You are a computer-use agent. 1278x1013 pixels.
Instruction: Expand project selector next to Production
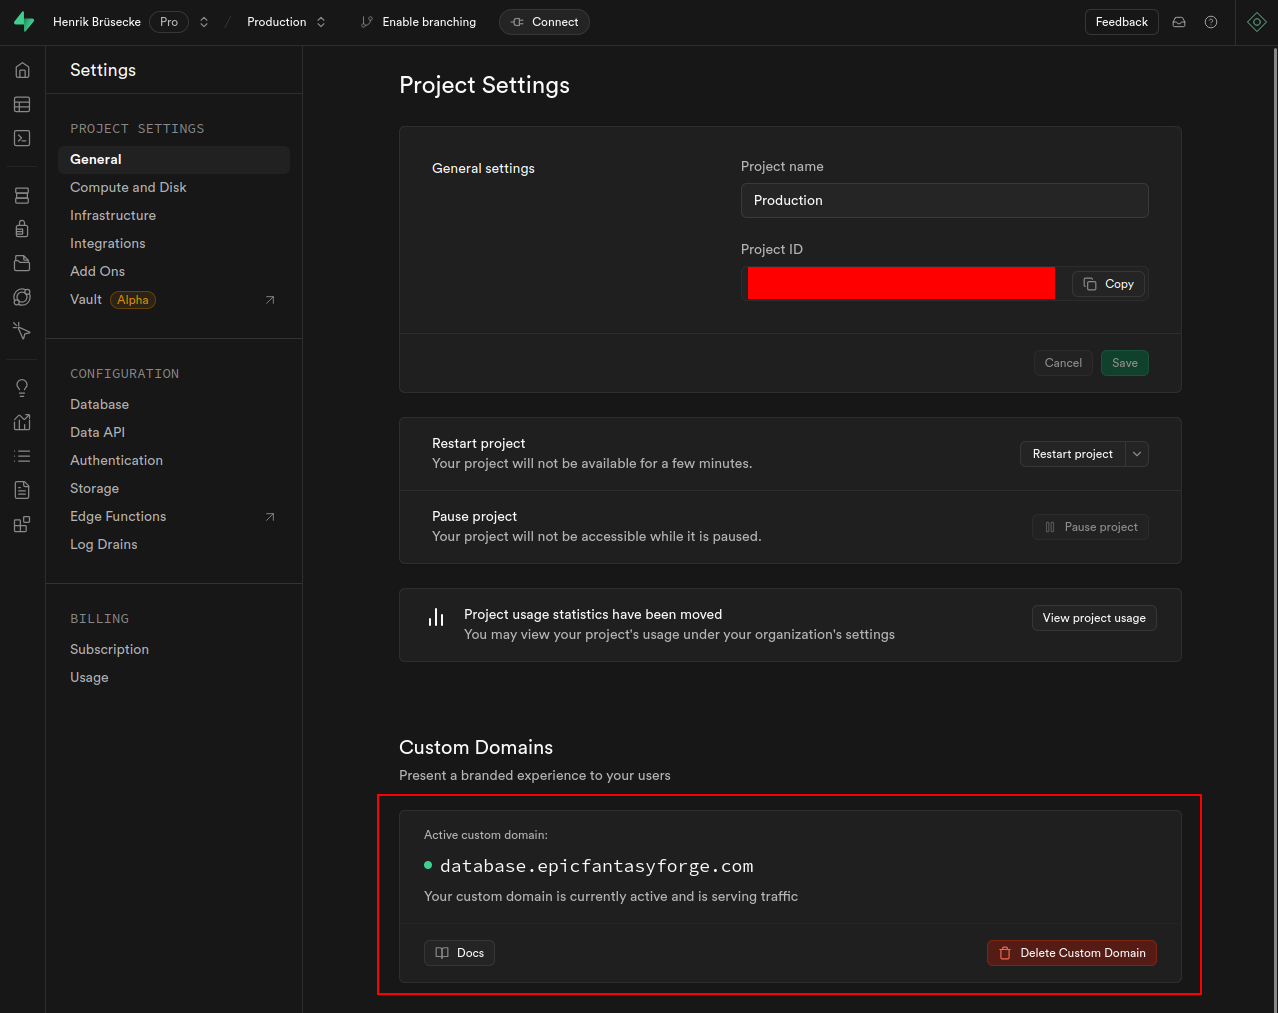[x=321, y=22]
